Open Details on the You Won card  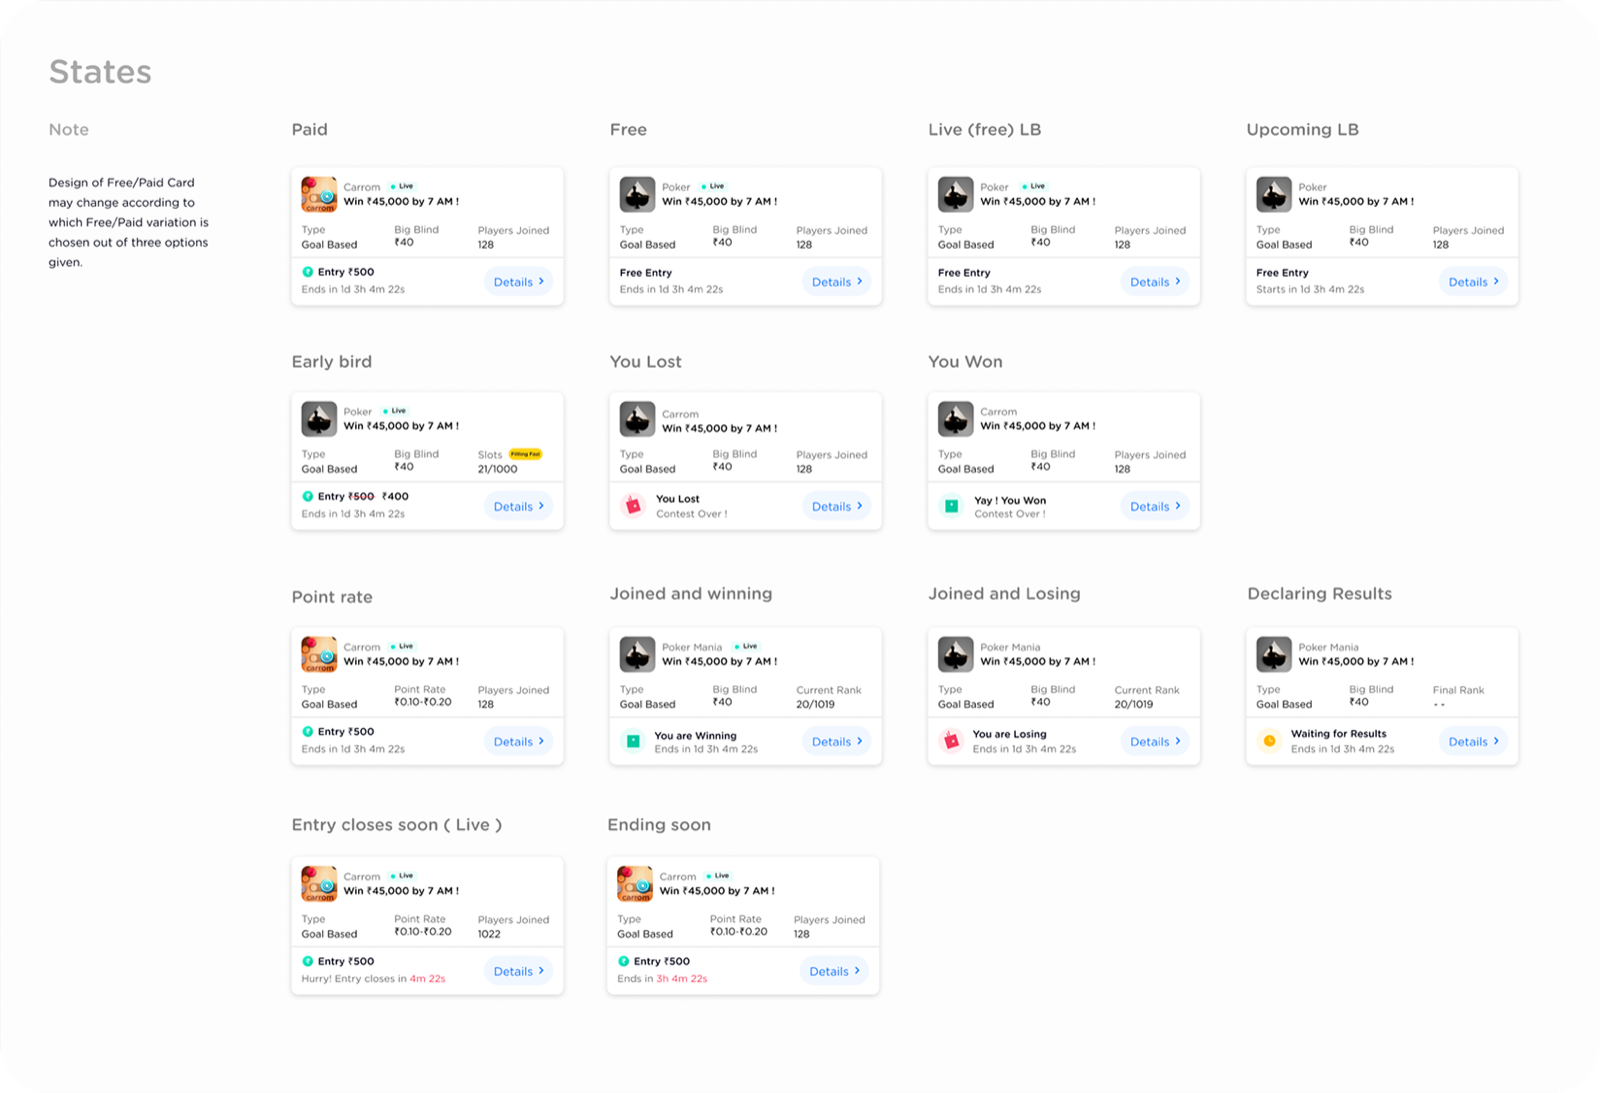1155,506
